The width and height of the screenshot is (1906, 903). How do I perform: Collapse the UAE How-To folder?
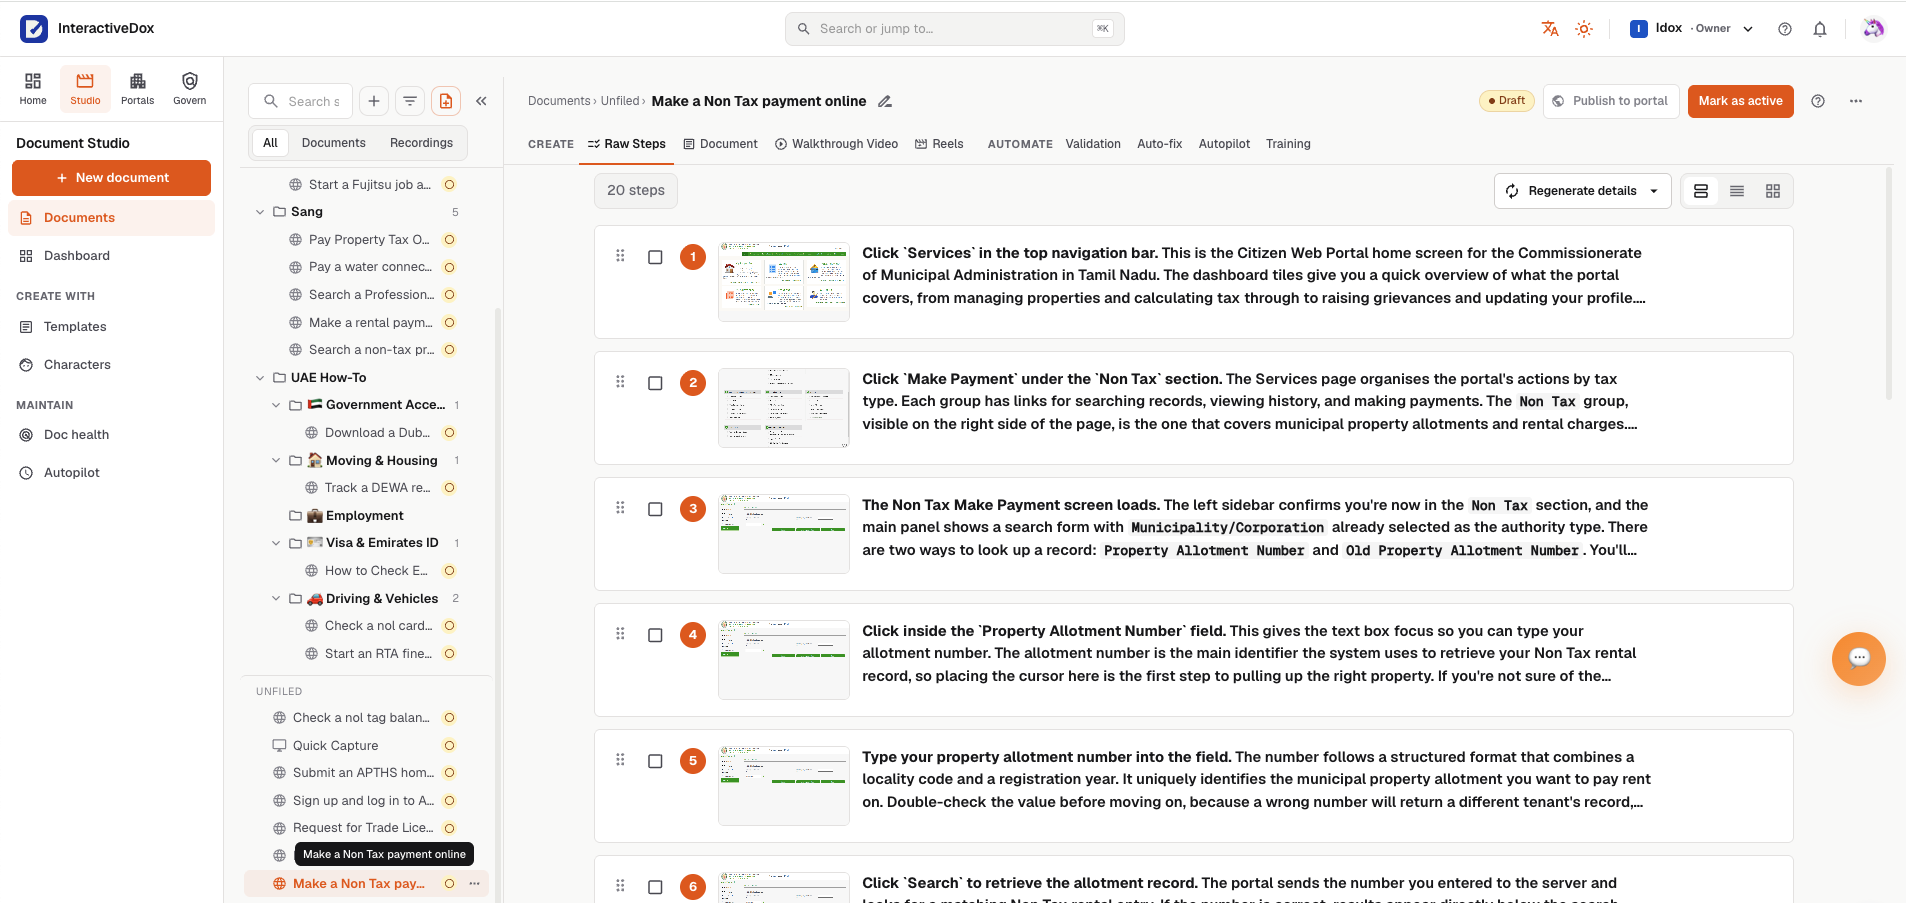click(260, 378)
